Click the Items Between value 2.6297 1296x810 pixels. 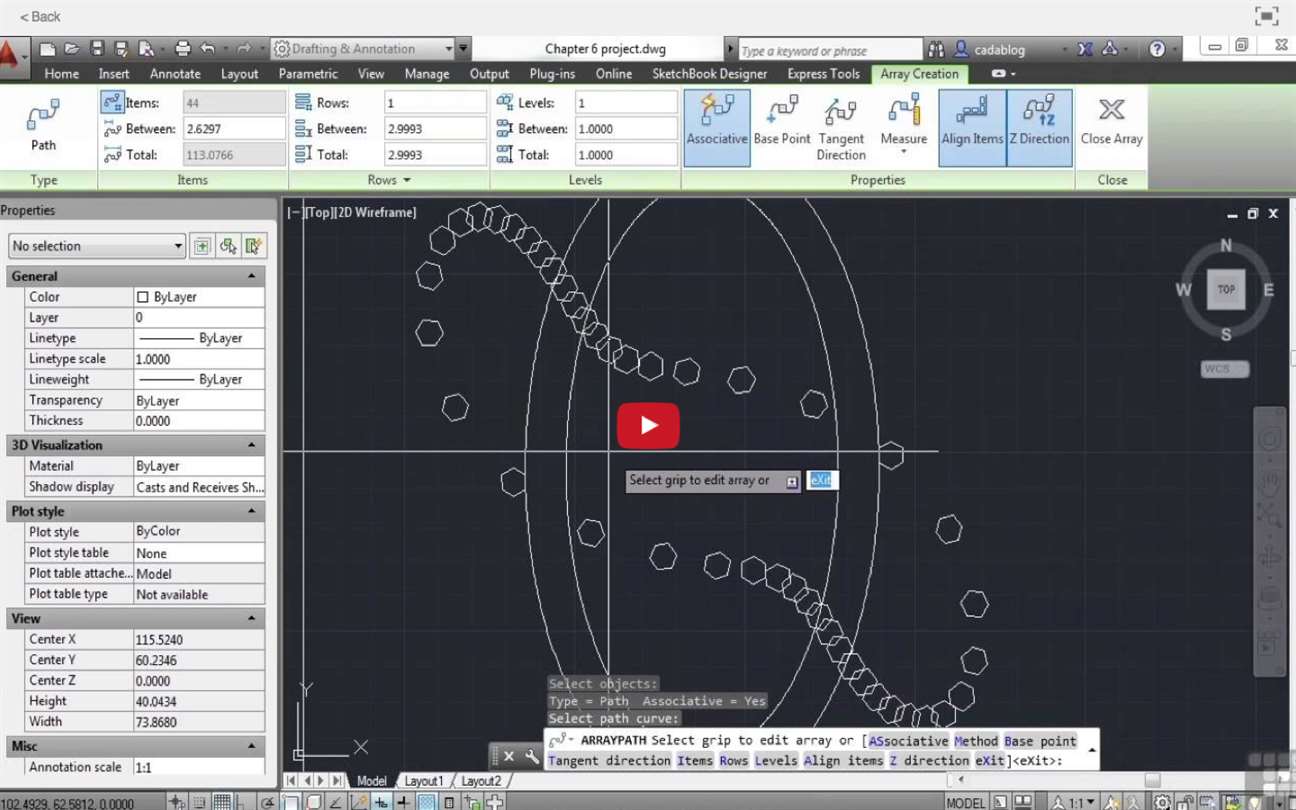(x=235, y=129)
